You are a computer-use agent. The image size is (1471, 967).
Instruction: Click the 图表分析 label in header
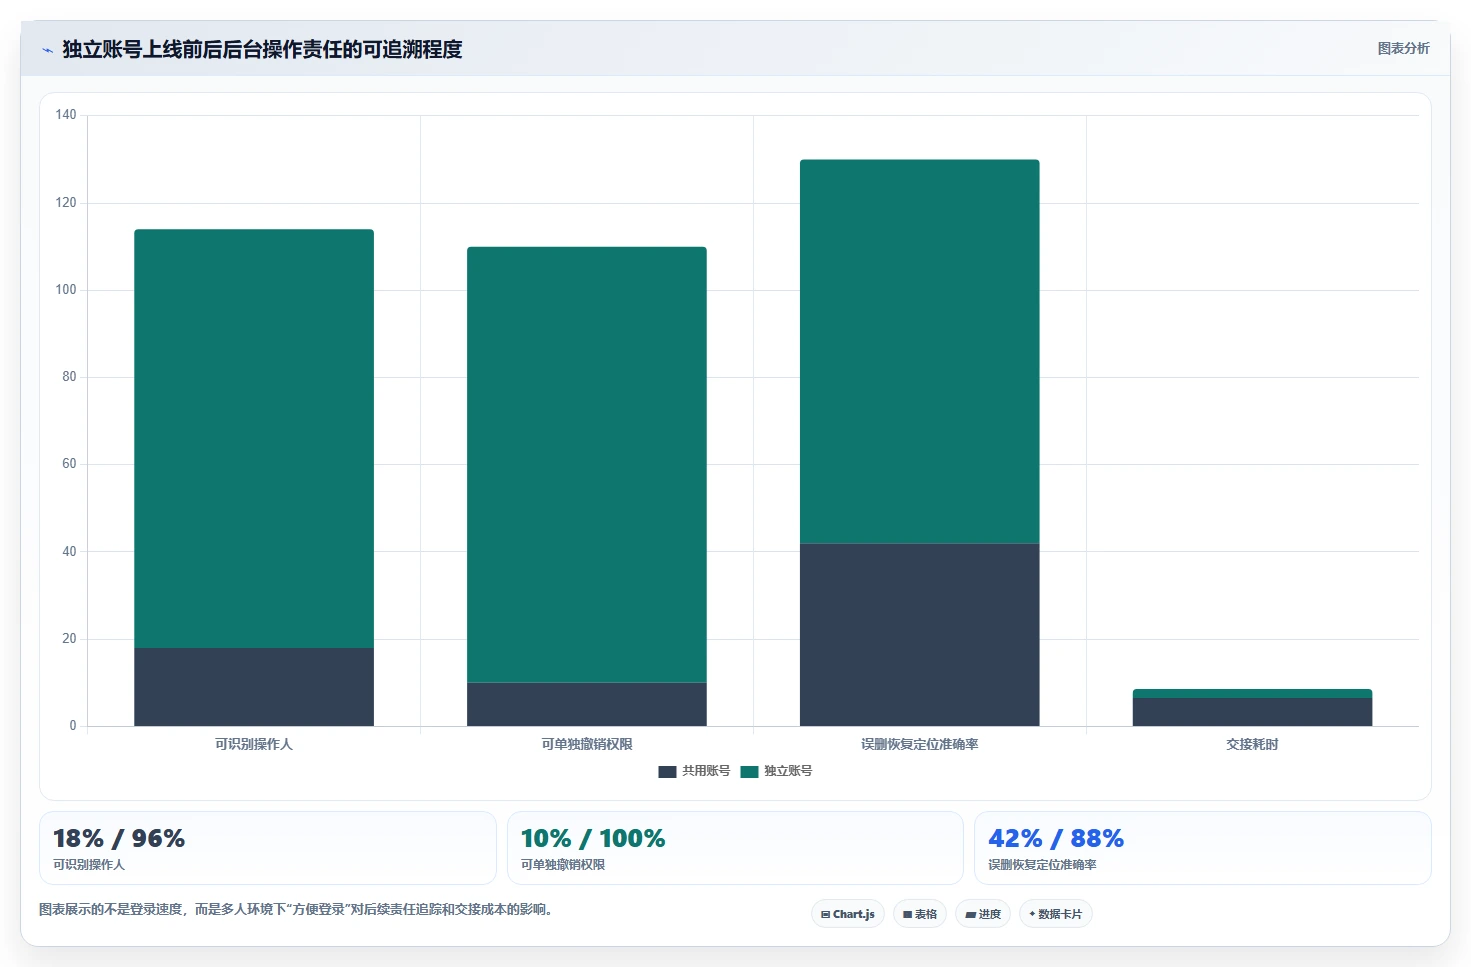pyautogui.click(x=1403, y=48)
